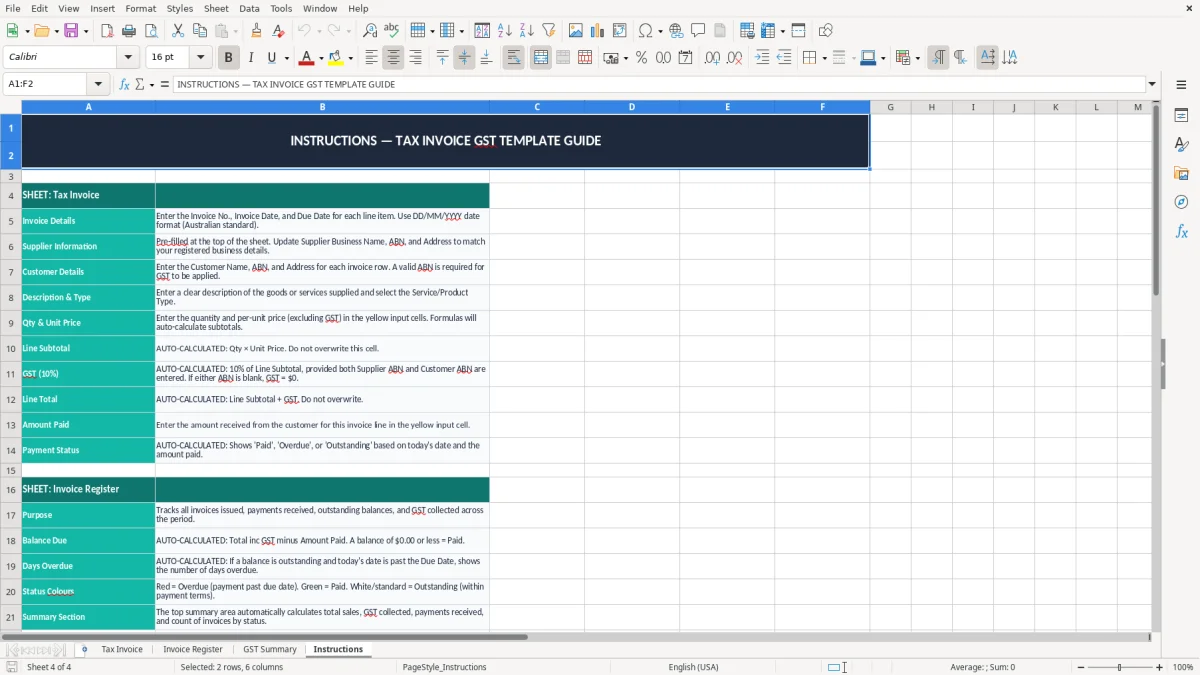Click the vertical scrollbar thumb
1200x675 pixels.
[x=1156, y=200]
